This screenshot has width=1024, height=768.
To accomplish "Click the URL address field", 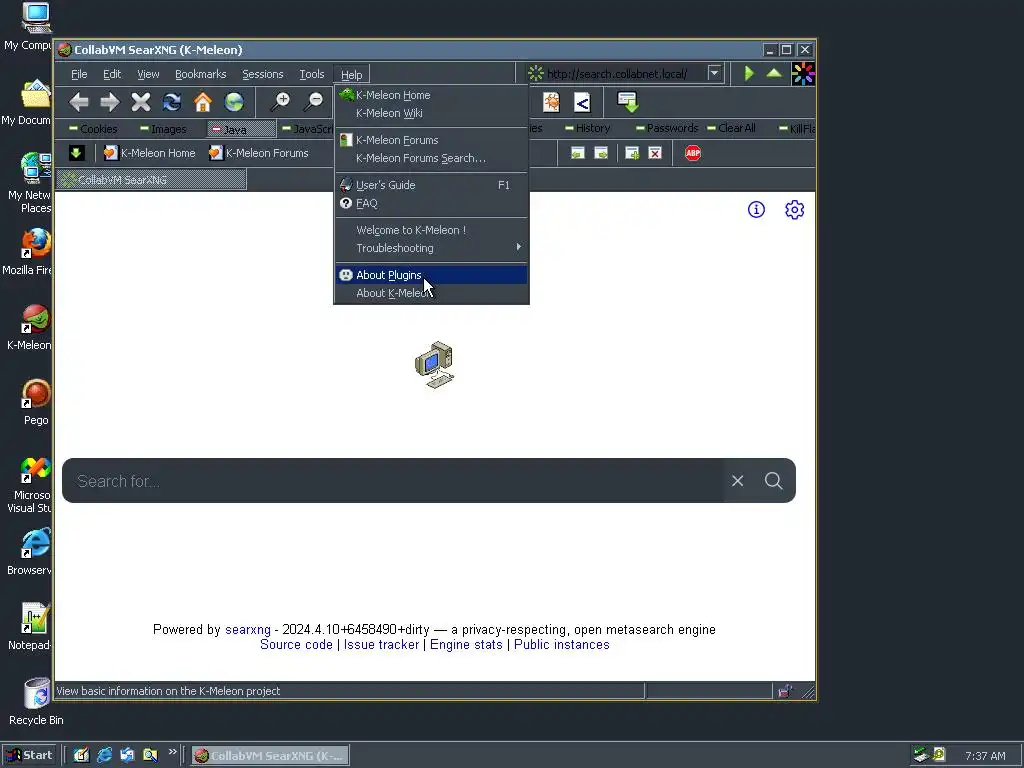I will point(625,74).
